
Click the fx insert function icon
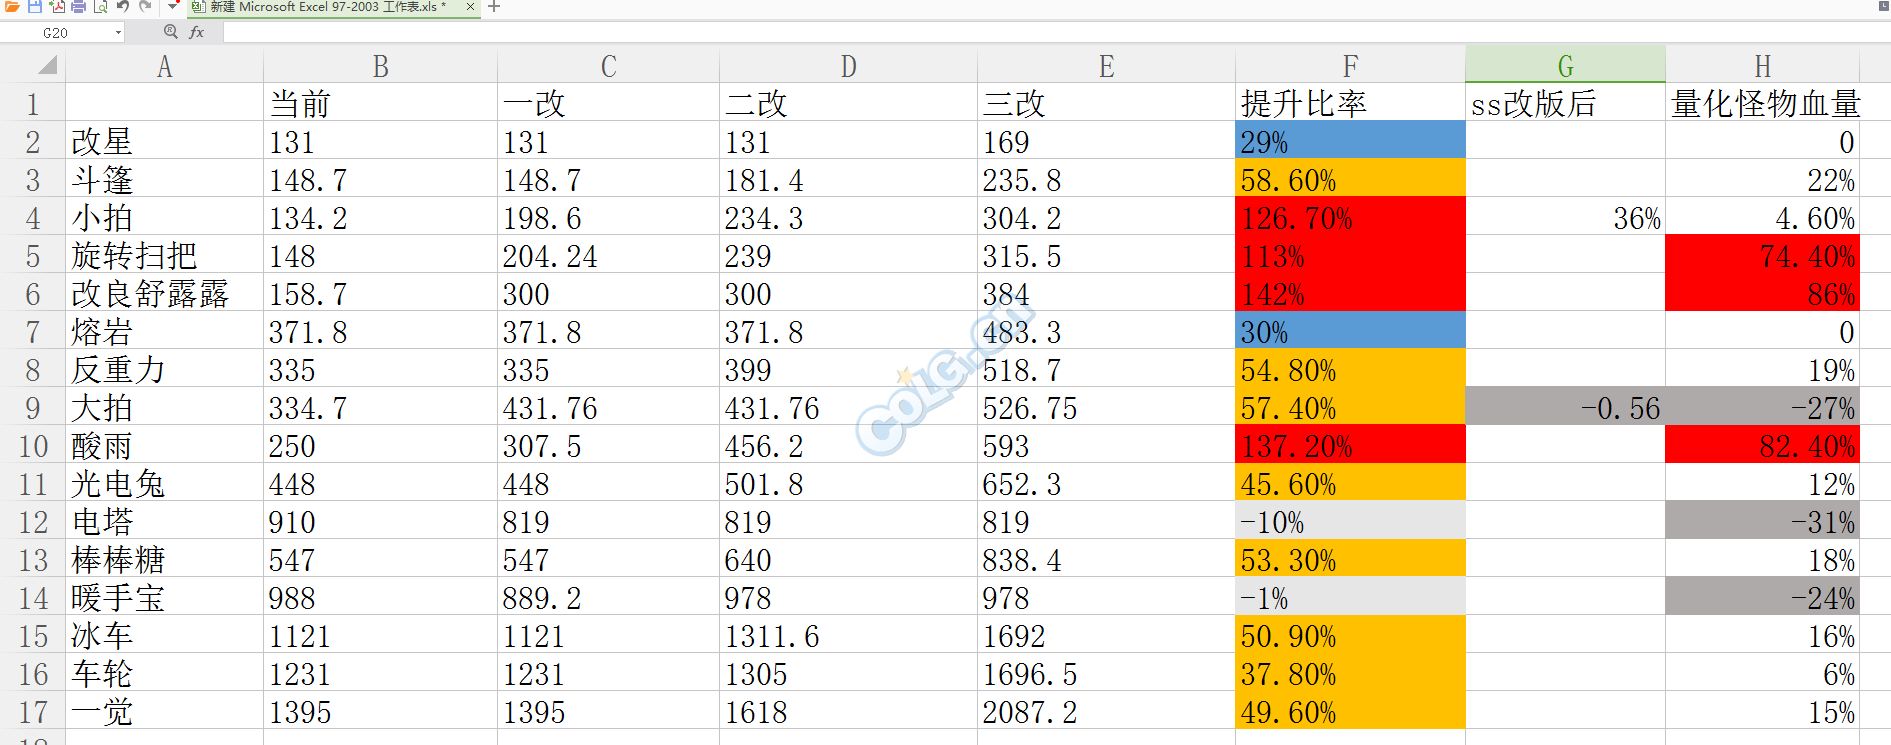pos(197,32)
